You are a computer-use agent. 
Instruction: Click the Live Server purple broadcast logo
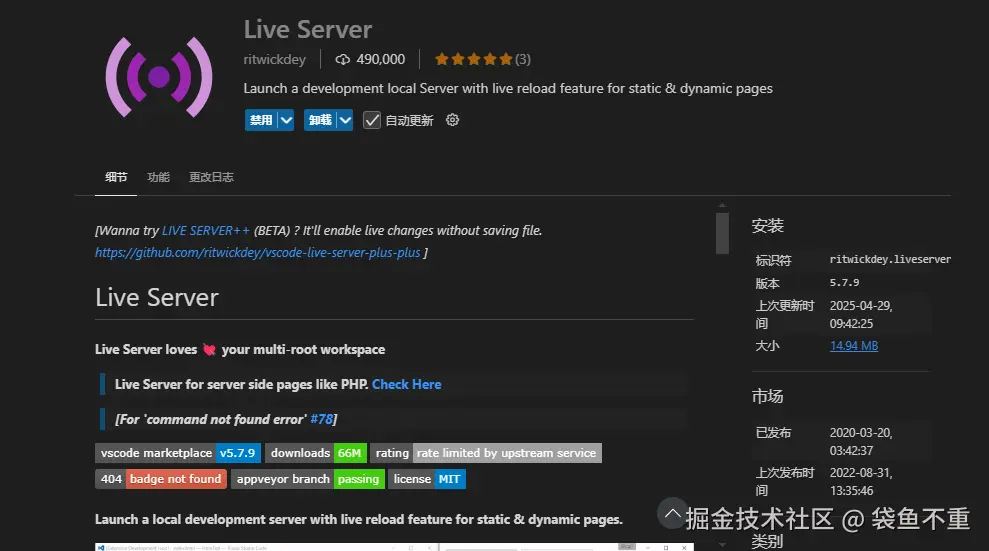[x=159, y=77]
